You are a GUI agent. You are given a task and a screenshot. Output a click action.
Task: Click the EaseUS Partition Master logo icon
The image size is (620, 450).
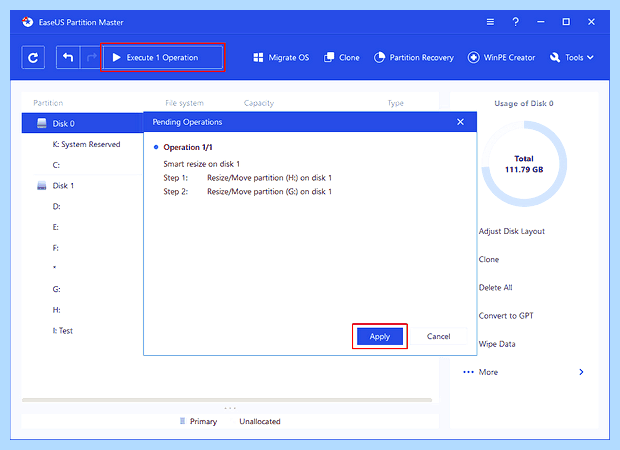click(28, 22)
